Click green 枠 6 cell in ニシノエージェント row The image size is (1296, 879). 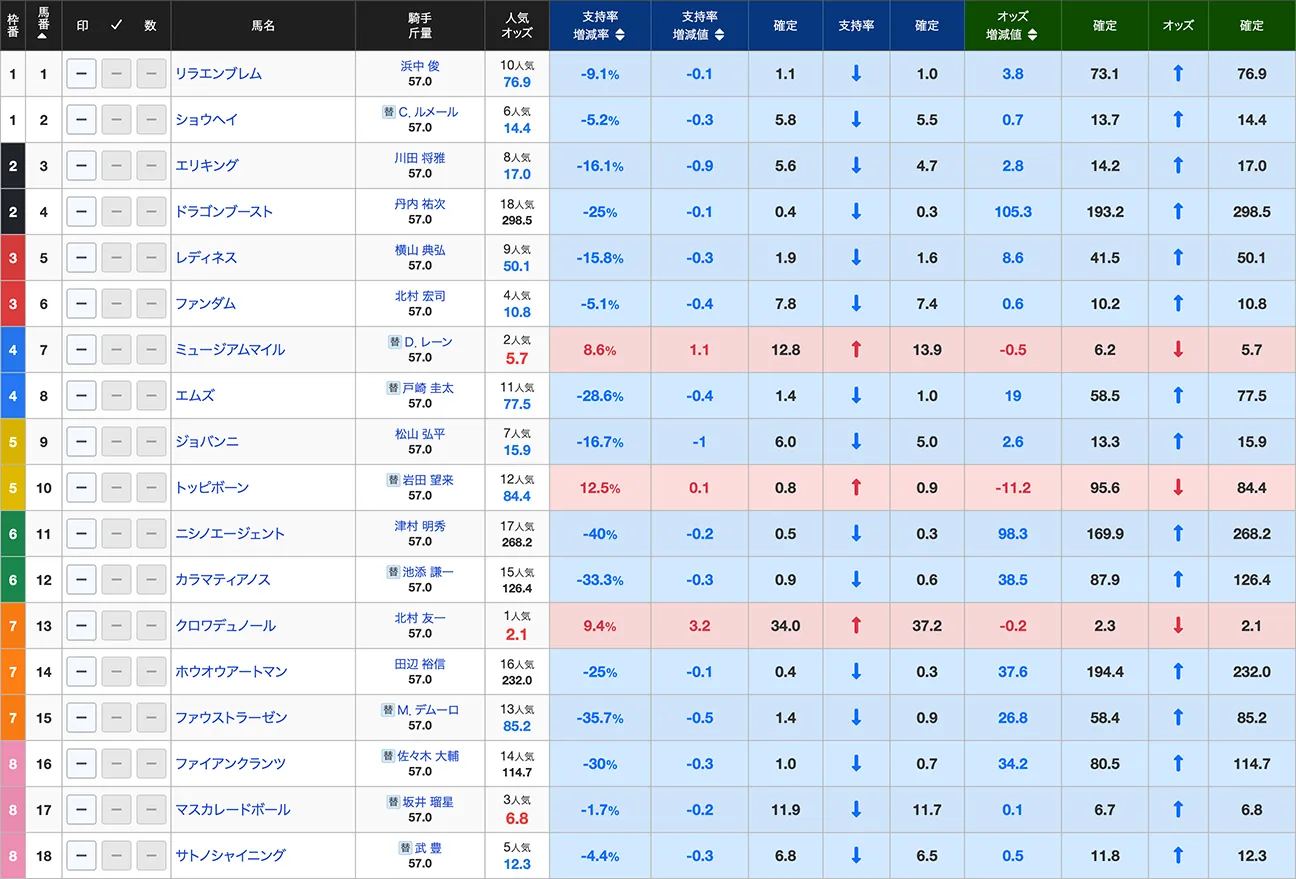click(x=13, y=534)
